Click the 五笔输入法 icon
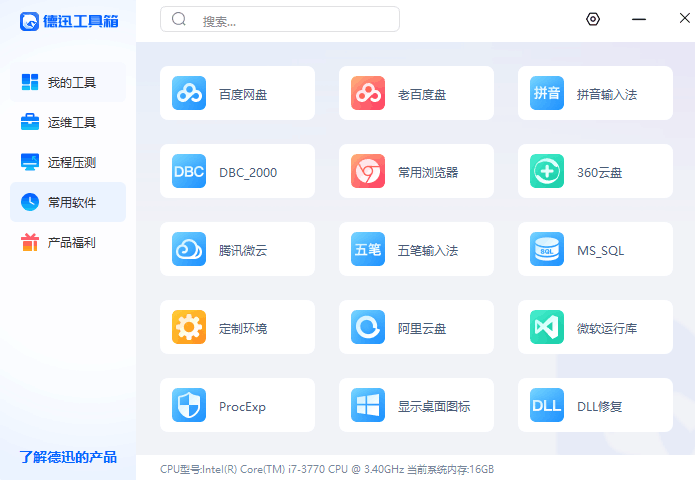The height and width of the screenshot is (480, 695). click(x=367, y=250)
